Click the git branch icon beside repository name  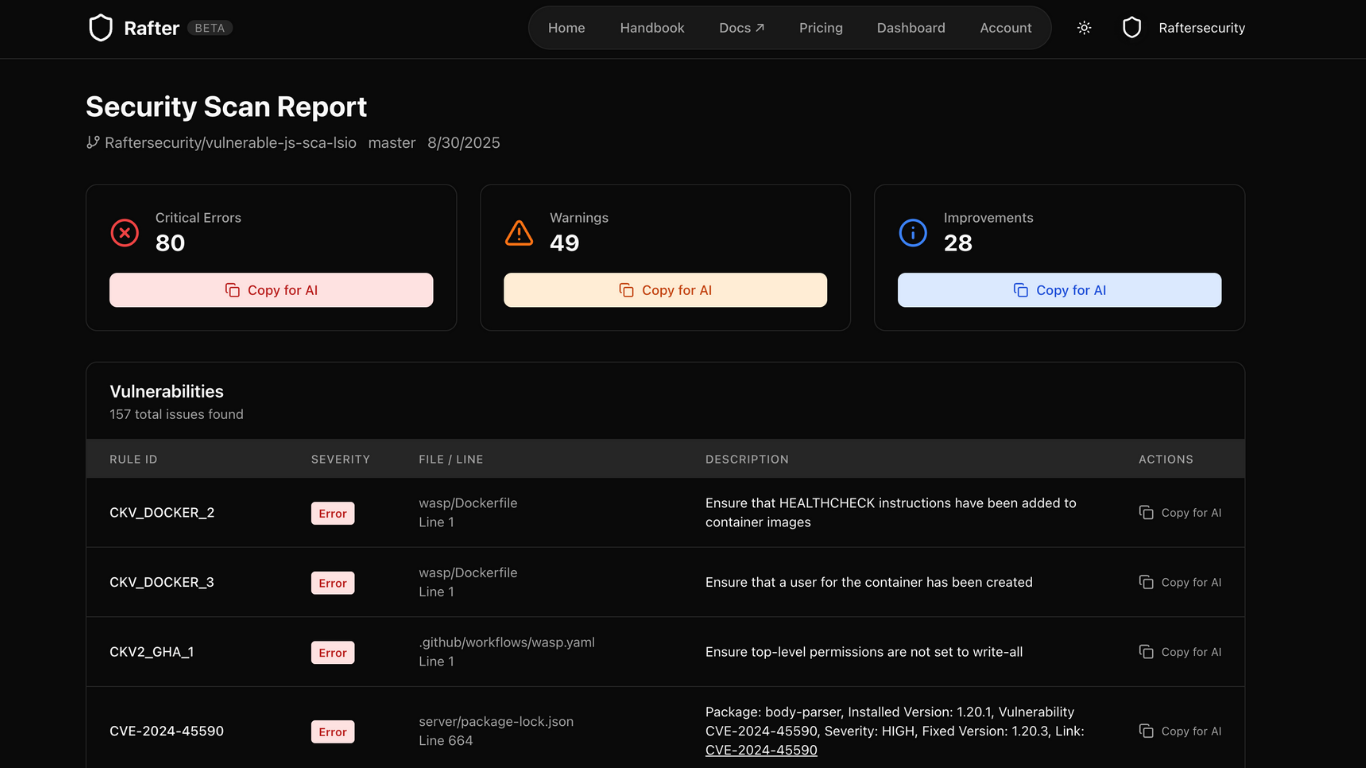pos(93,143)
